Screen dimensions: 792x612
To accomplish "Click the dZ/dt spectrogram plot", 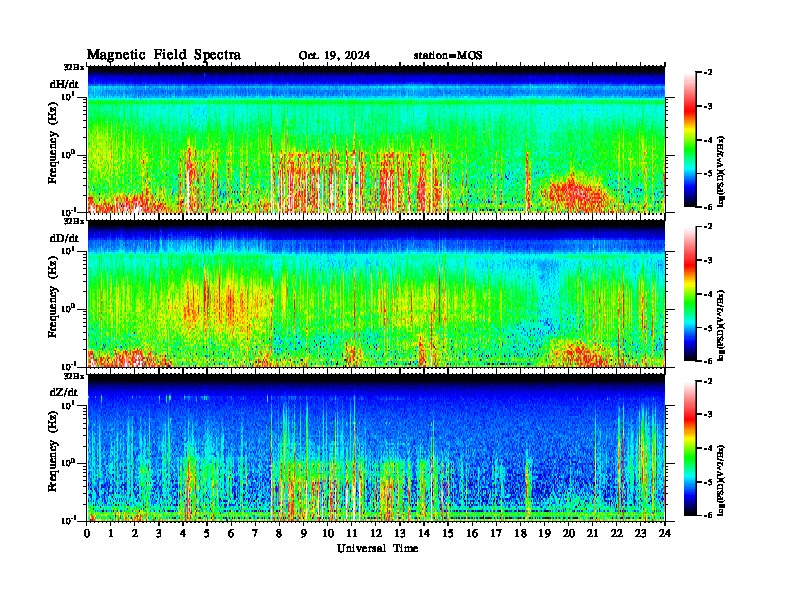I will pyautogui.click(x=376, y=448).
